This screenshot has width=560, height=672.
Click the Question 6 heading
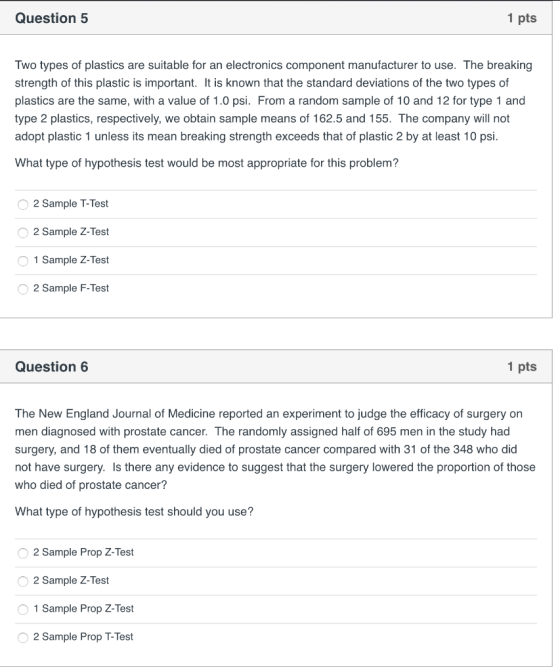pyautogui.click(x=51, y=367)
